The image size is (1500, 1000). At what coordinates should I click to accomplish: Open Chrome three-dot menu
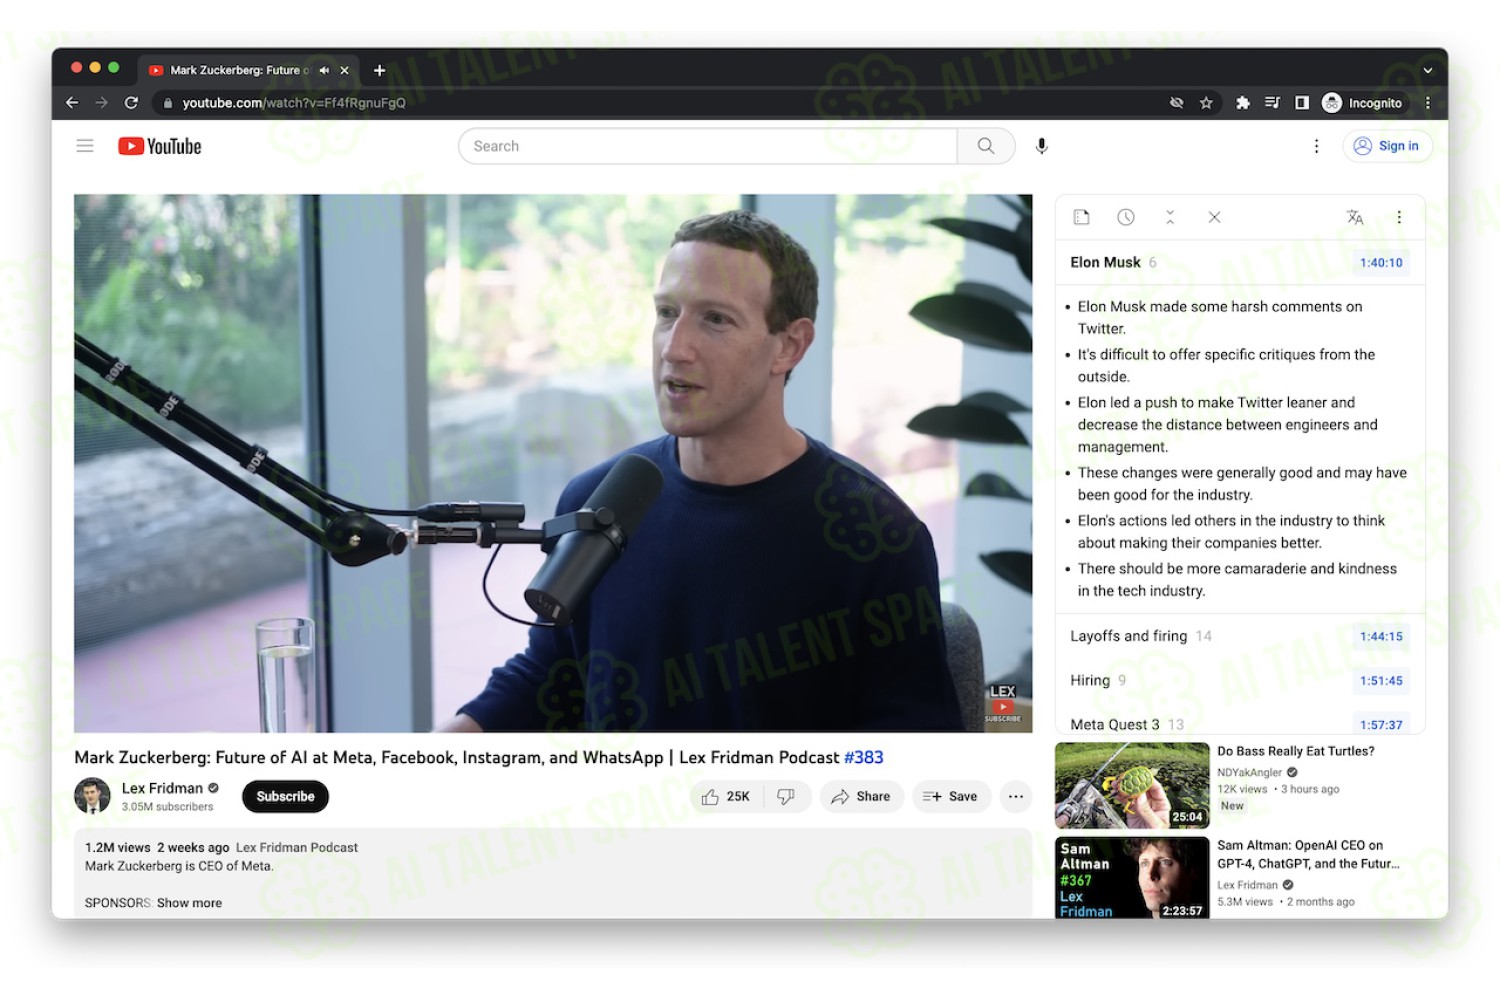click(1427, 102)
